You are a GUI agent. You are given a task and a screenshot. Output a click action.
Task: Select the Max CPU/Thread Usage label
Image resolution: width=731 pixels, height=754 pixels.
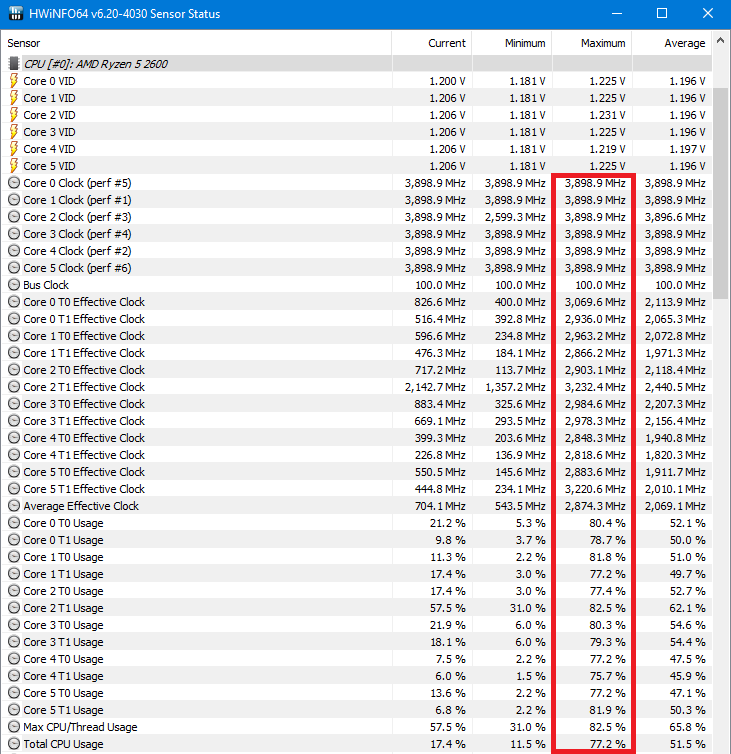pos(80,727)
